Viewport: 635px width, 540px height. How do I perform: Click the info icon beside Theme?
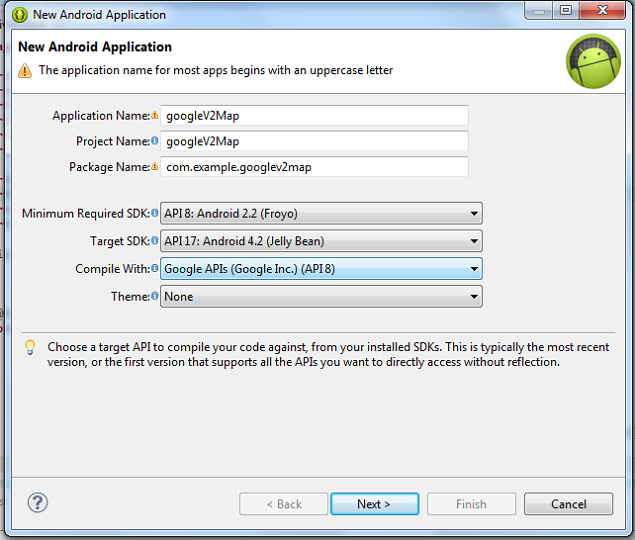click(x=155, y=296)
